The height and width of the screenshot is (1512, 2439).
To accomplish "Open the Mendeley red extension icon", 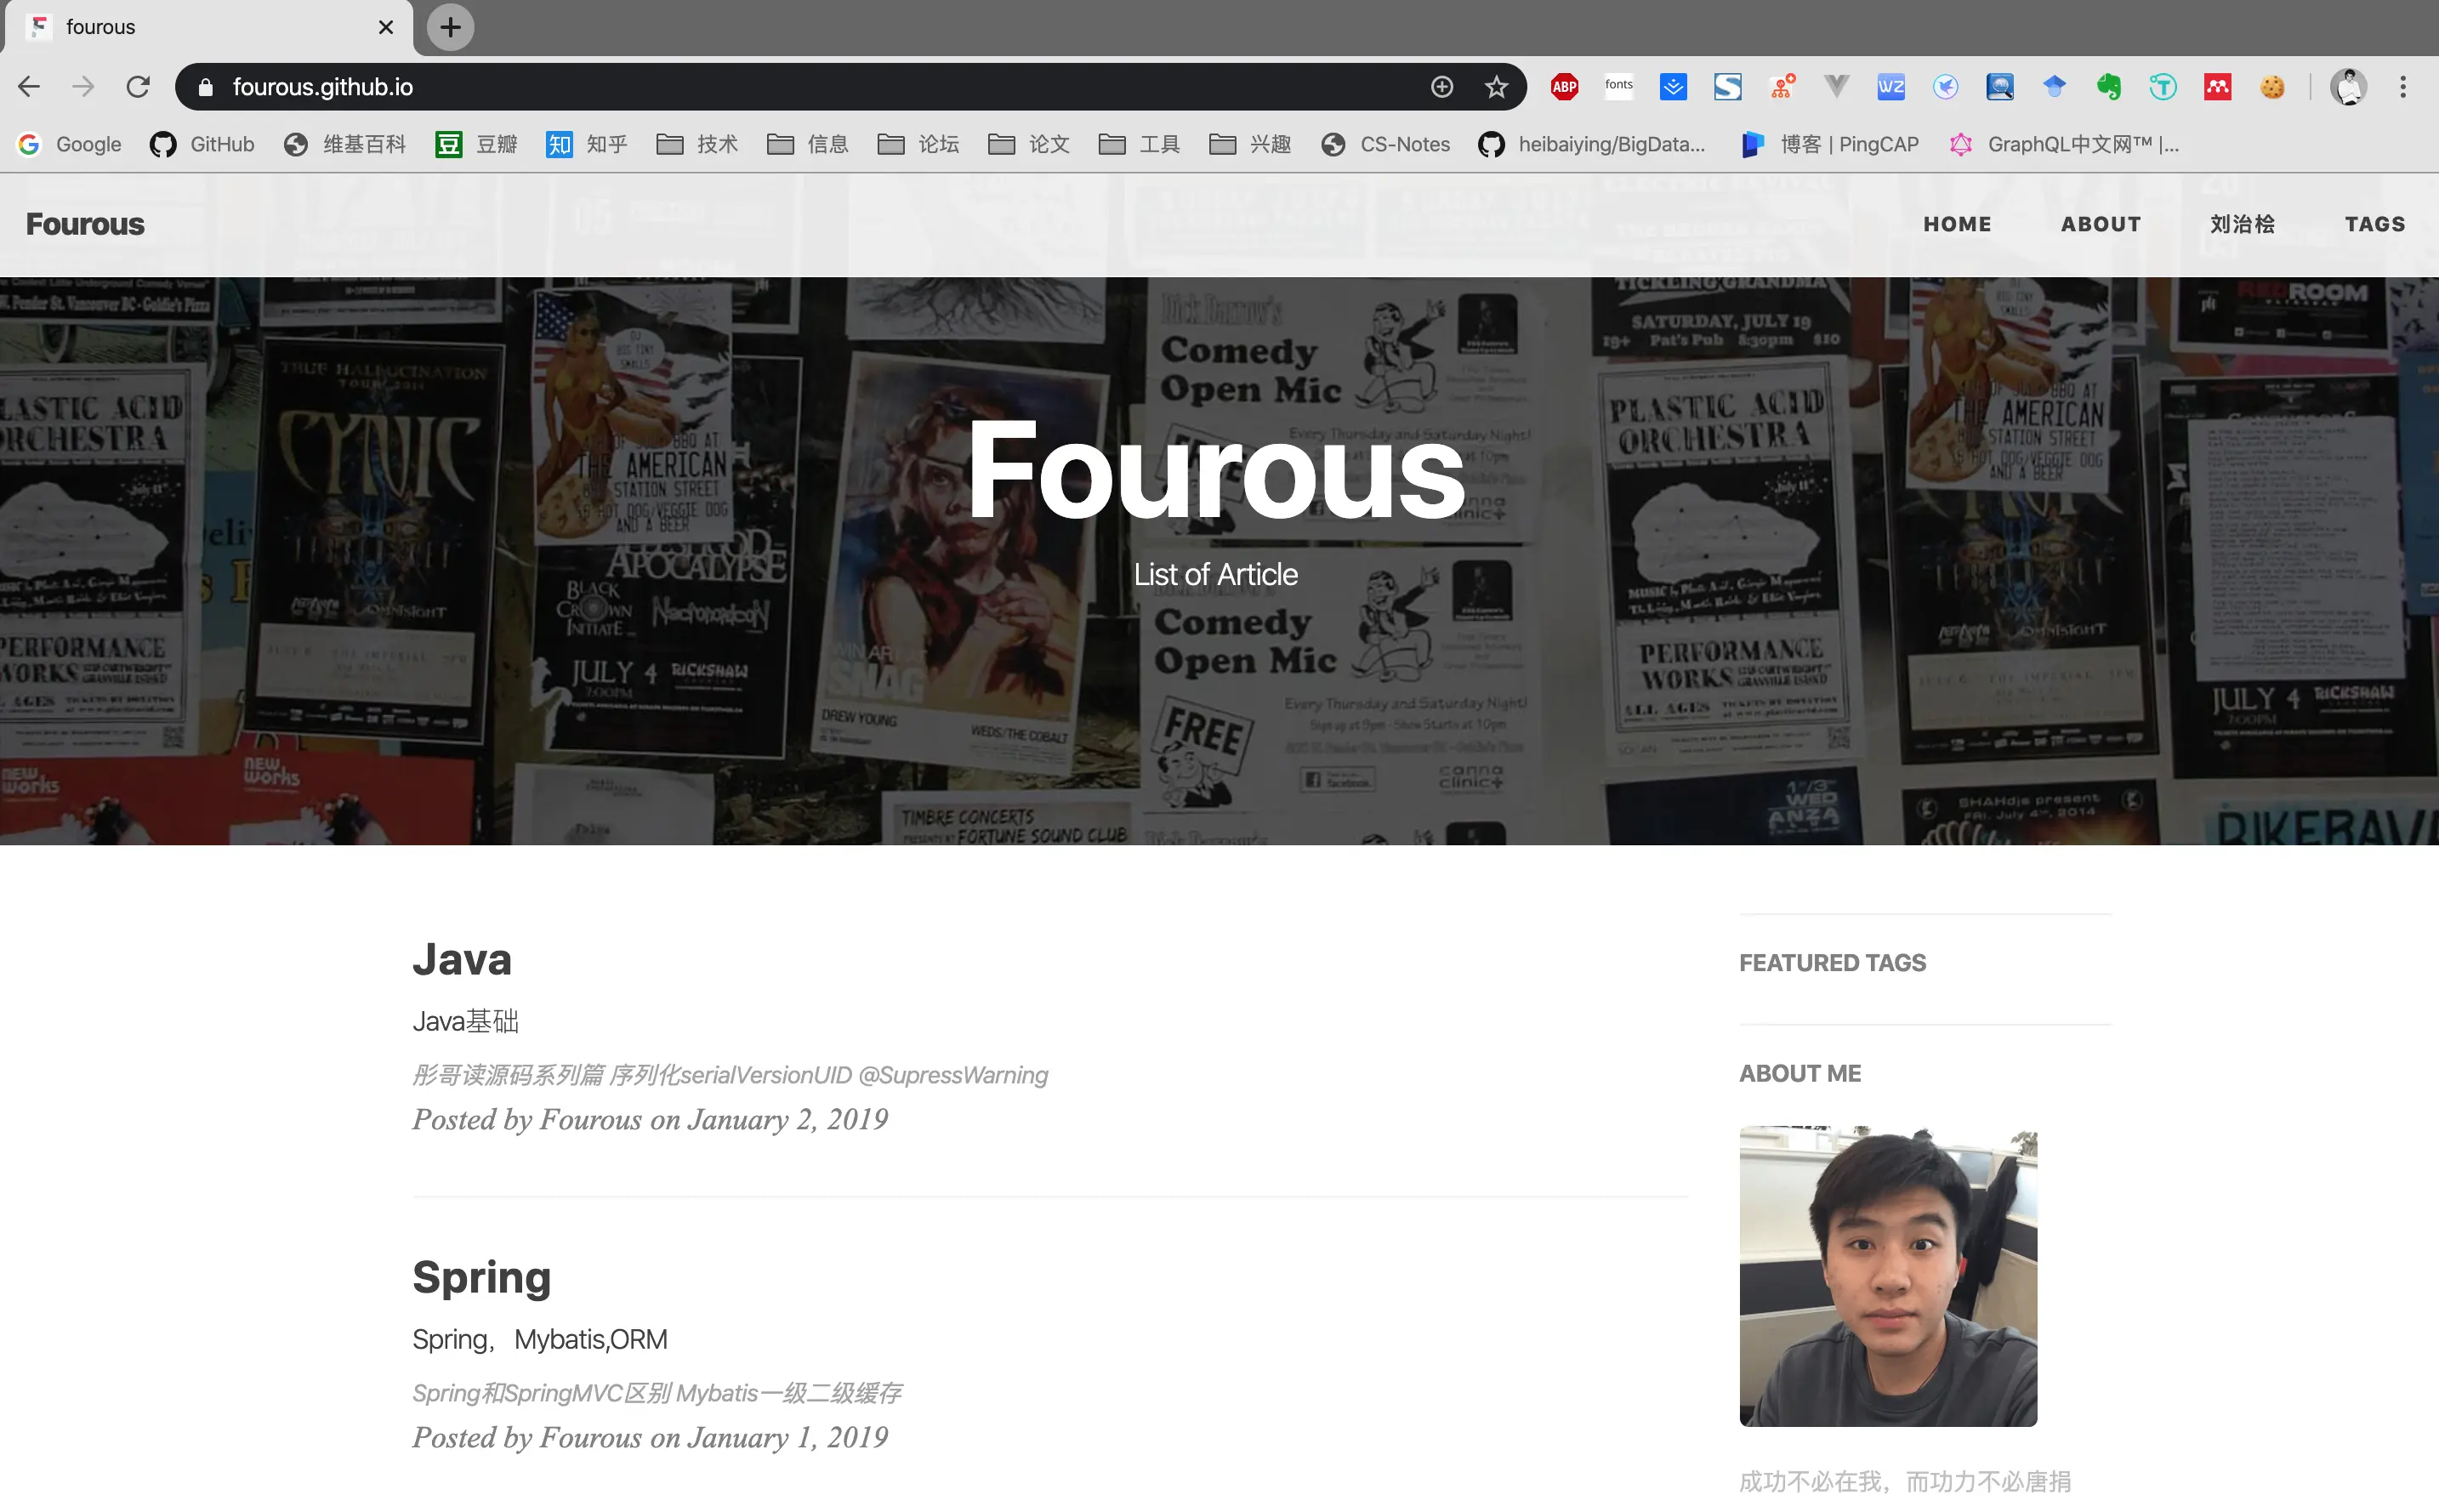I will tap(2217, 87).
